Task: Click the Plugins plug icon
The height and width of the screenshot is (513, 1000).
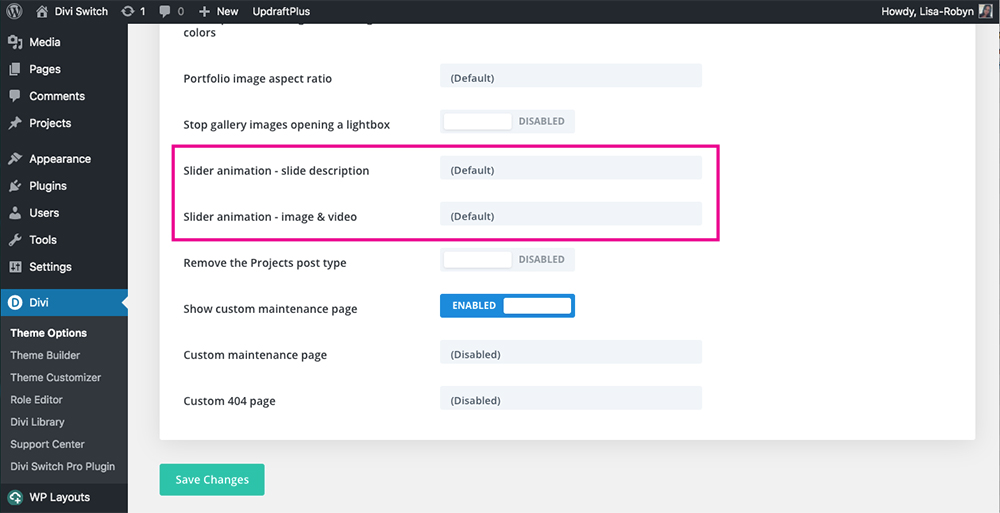Action: coord(15,186)
